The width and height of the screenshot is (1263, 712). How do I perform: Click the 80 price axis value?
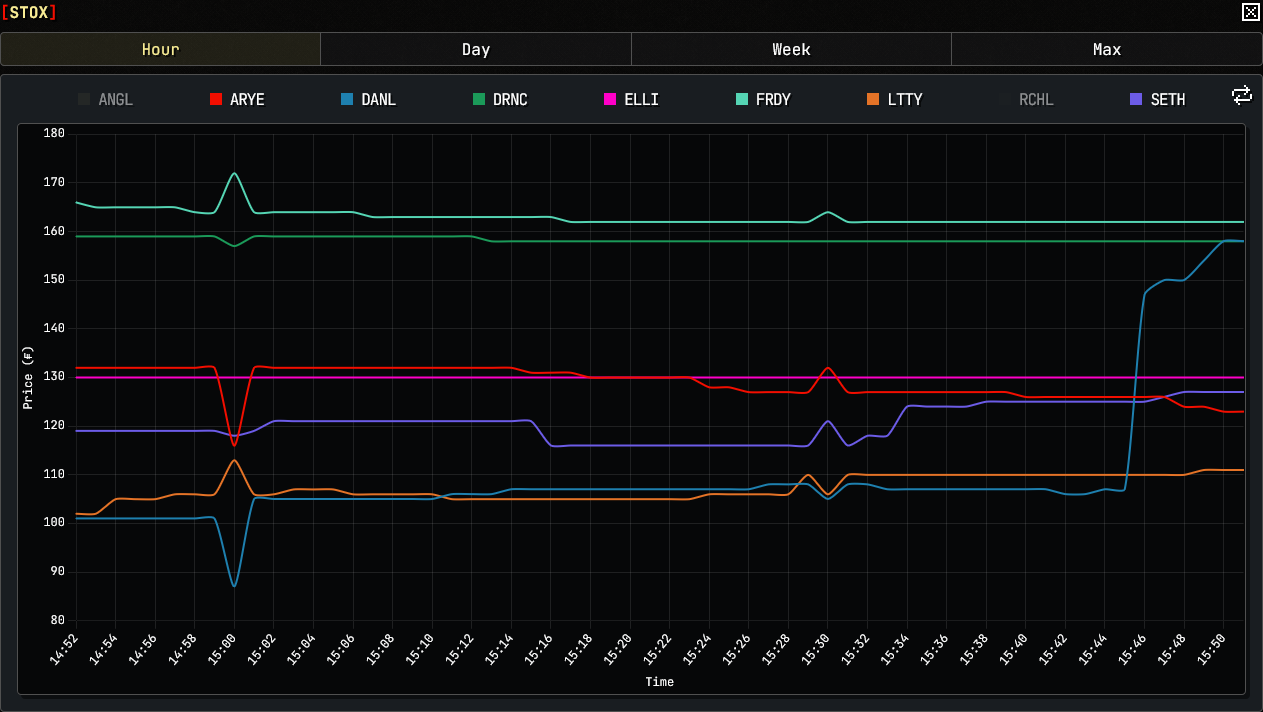tap(57, 621)
